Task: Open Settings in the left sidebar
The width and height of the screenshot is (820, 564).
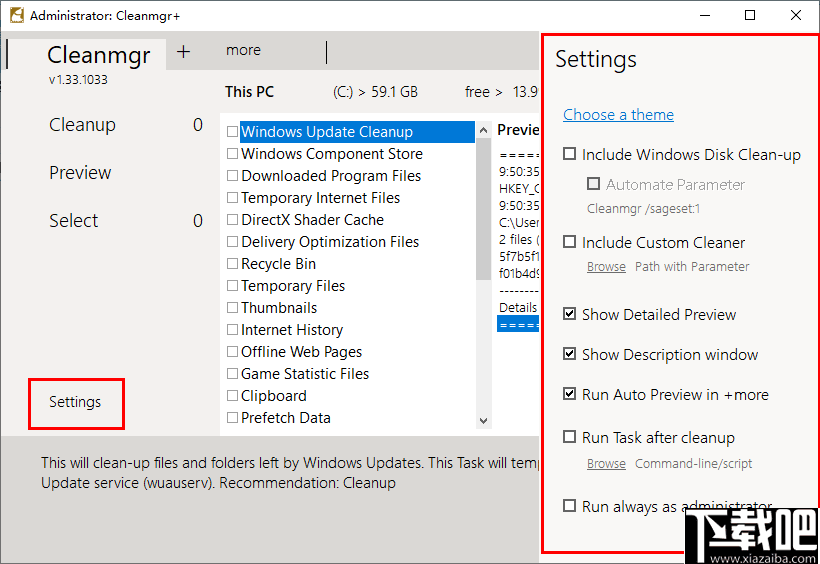Action: pos(75,402)
